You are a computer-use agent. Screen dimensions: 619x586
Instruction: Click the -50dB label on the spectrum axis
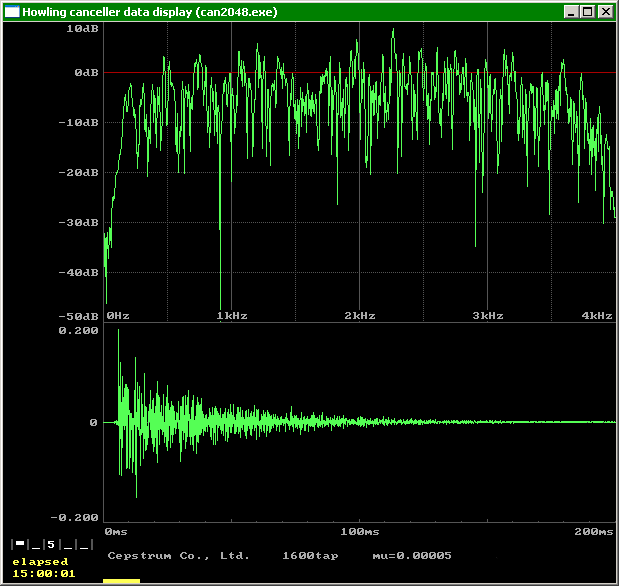pyautogui.click(x=80, y=315)
